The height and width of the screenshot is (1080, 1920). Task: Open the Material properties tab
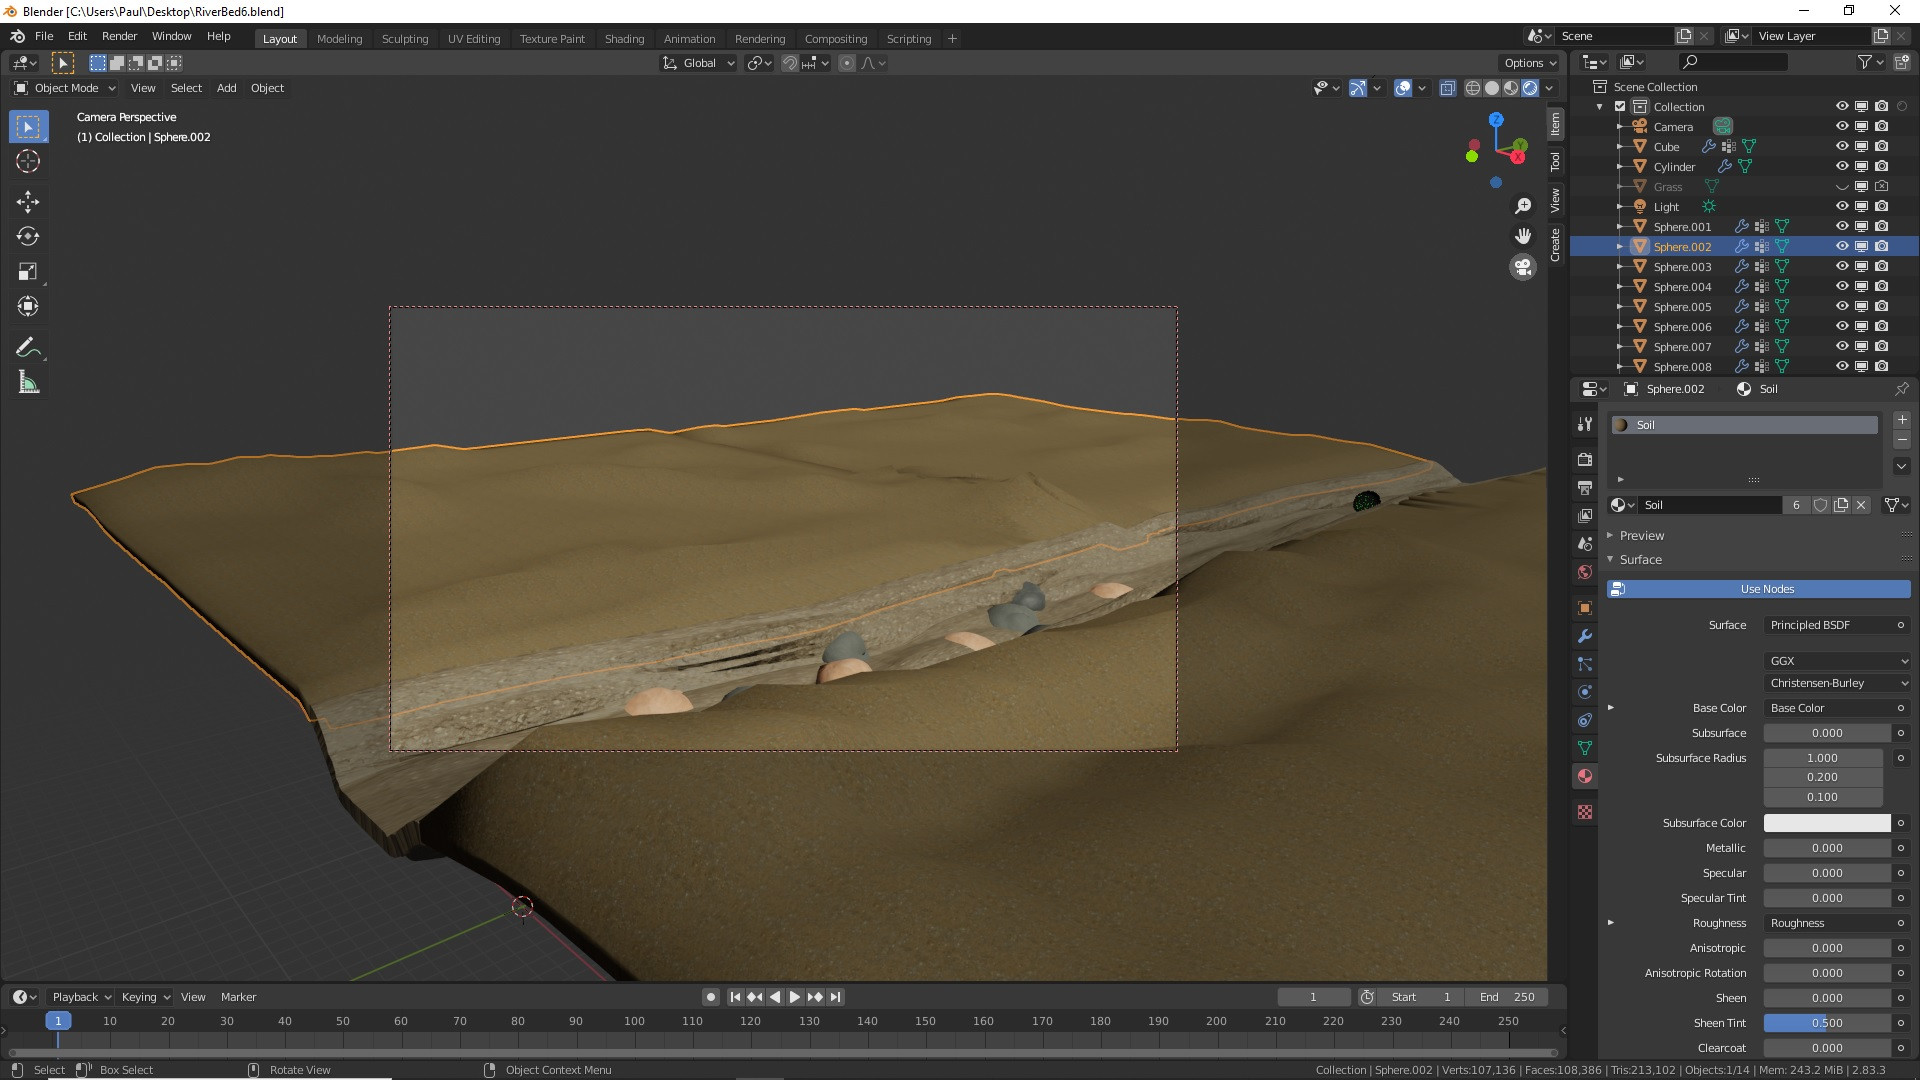(1585, 776)
